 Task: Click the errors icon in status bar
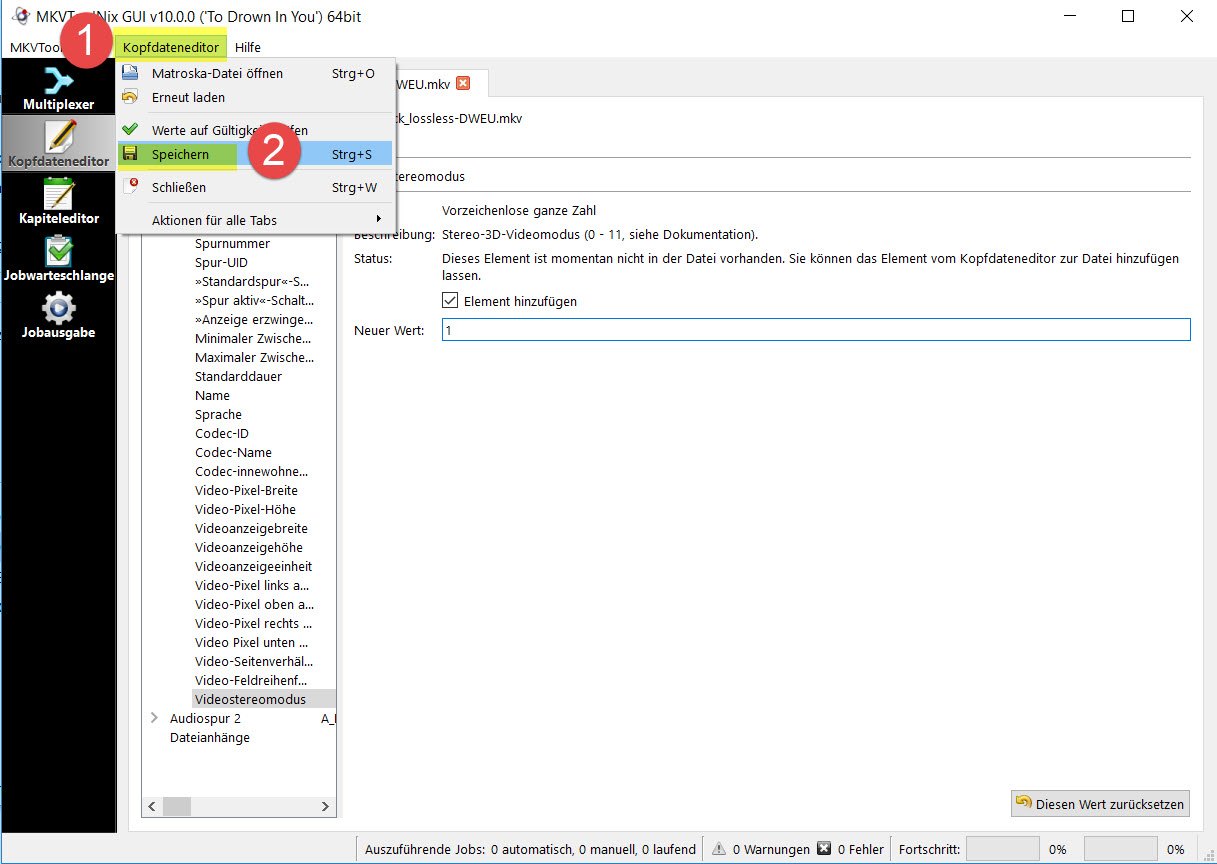(824, 849)
